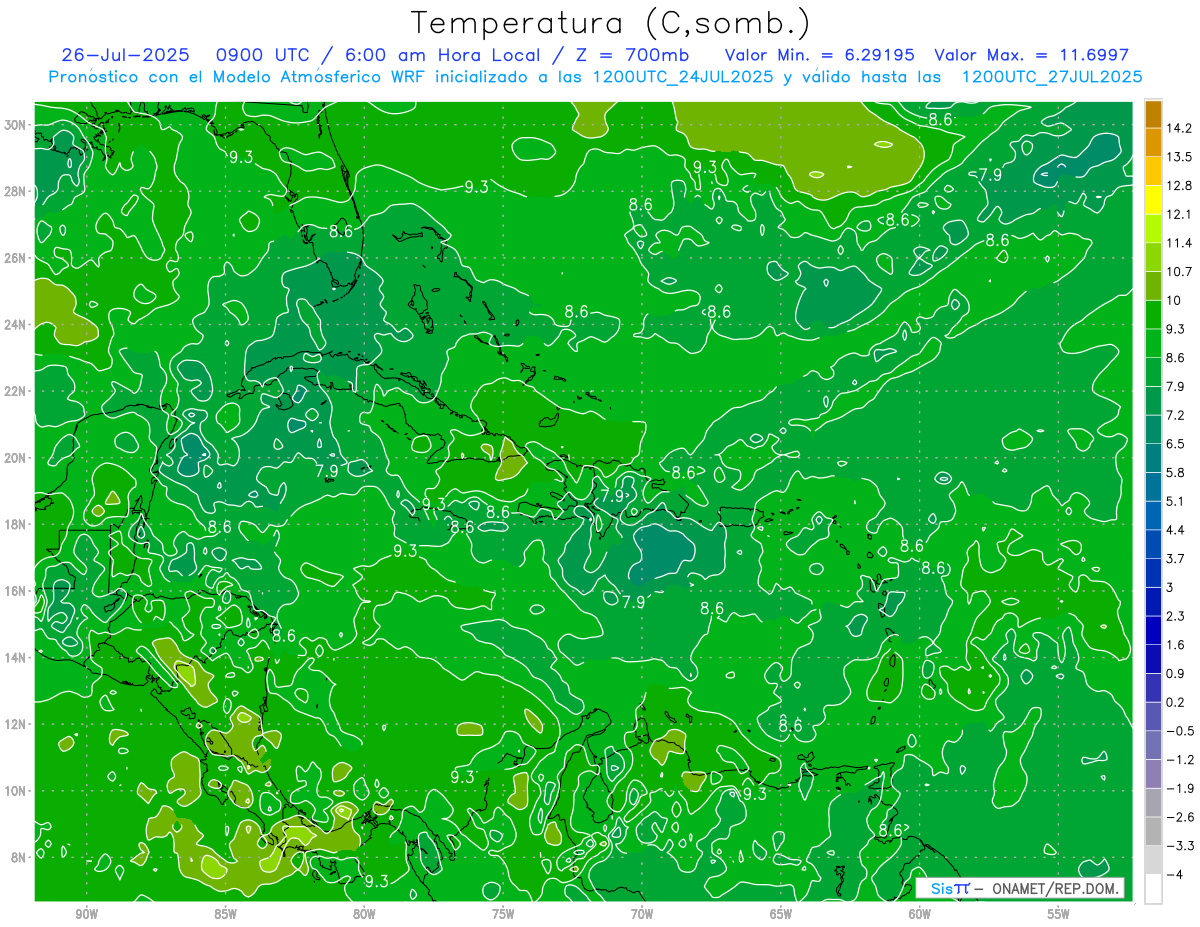Click the colorbar label "4.4"
Screen dimensions: 1200x927
click(1176, 530)
